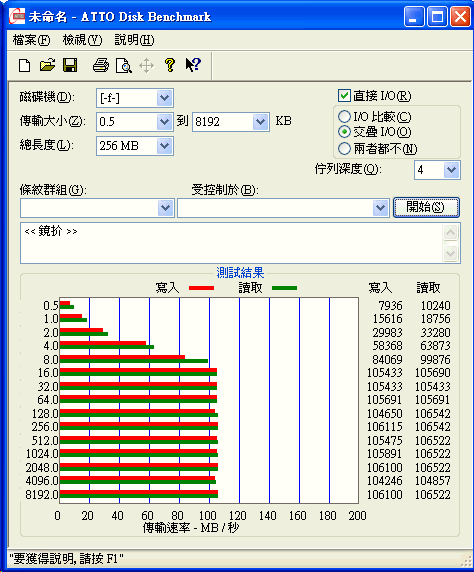The width and height of the screenshot is (474, 572).
Task: Click inside the description text box
Action: 231,243
